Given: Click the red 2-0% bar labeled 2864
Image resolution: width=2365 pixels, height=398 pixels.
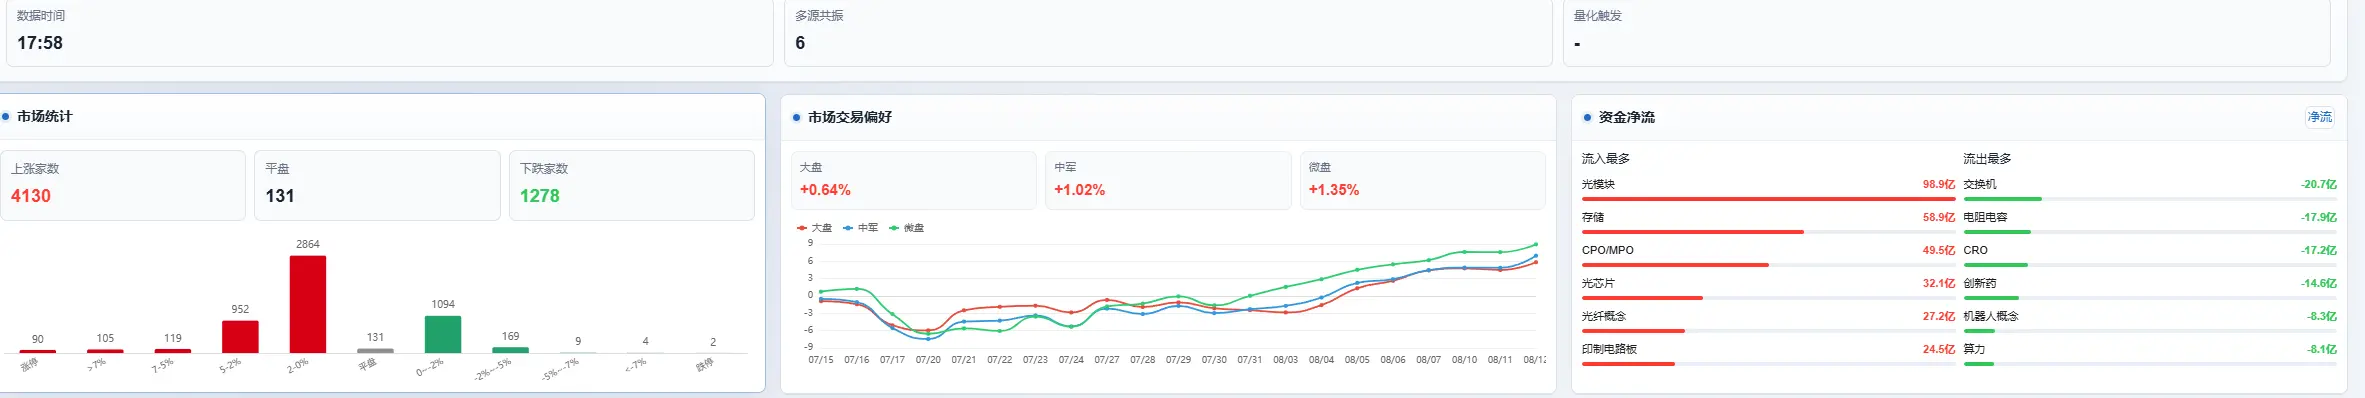Looking at the screenshot, I should (308, 304).
